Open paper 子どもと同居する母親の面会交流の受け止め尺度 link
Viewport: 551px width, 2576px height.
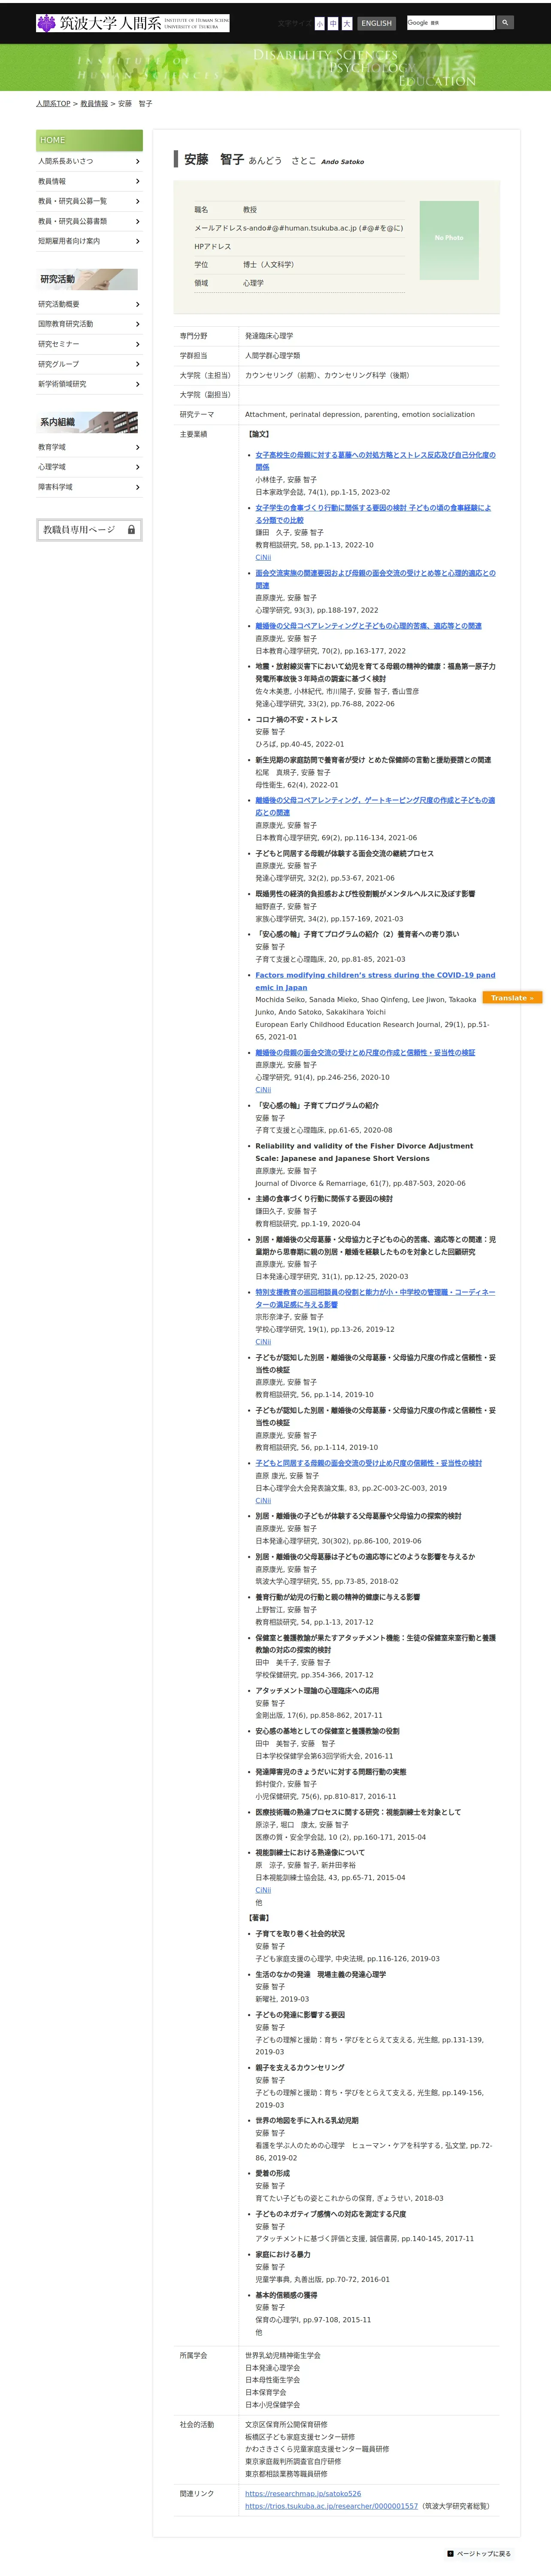coord(368,1463)
